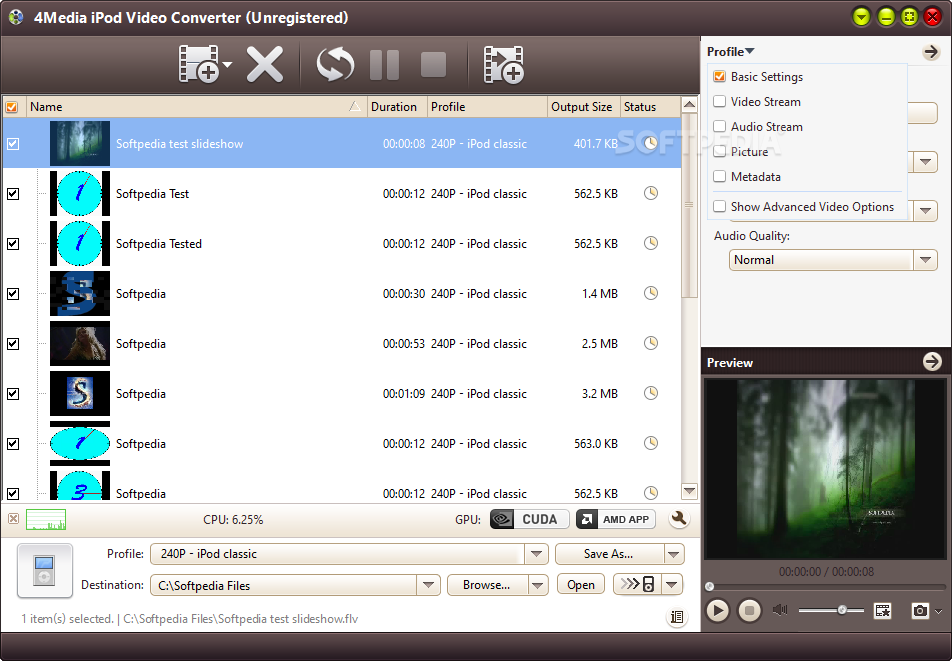Adjust the preview volume slider

pyautogui.click(x=831, y=610)
